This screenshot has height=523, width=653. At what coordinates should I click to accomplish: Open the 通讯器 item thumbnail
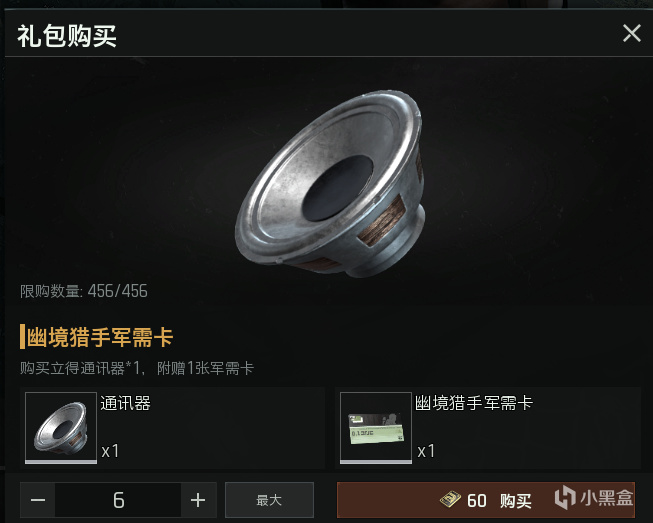[x=61, y=428]
